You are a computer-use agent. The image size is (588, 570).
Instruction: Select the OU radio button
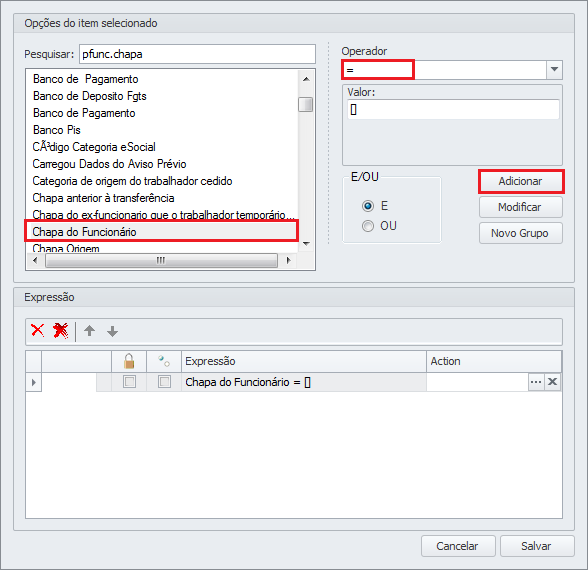368,226
